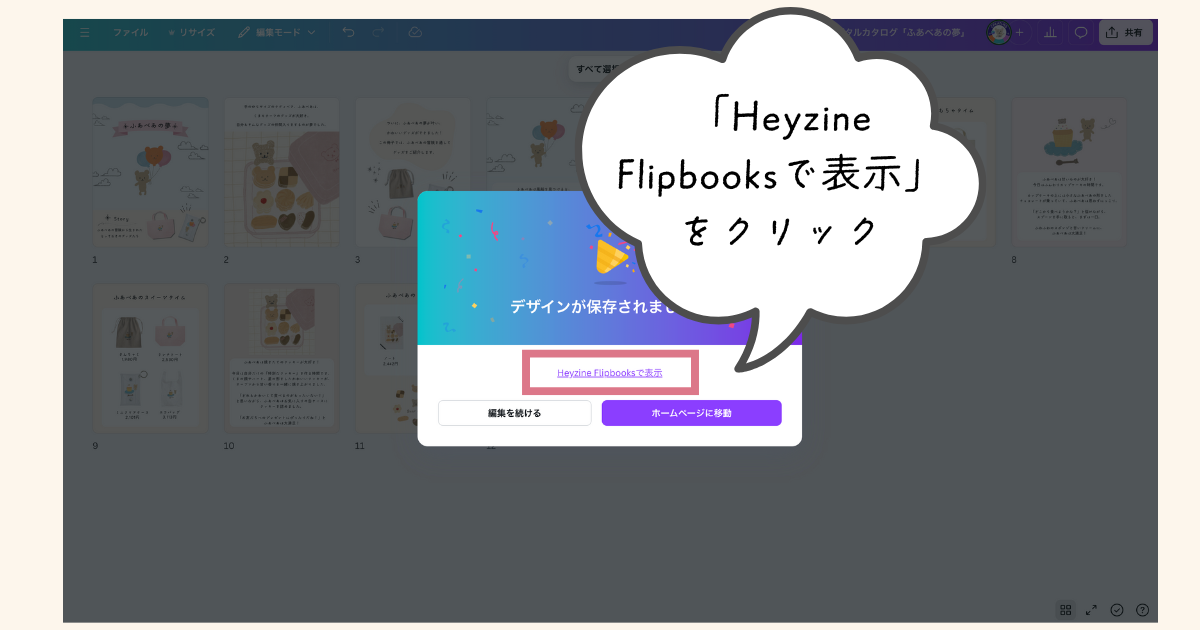Open help via the question mark icon

1143,608
